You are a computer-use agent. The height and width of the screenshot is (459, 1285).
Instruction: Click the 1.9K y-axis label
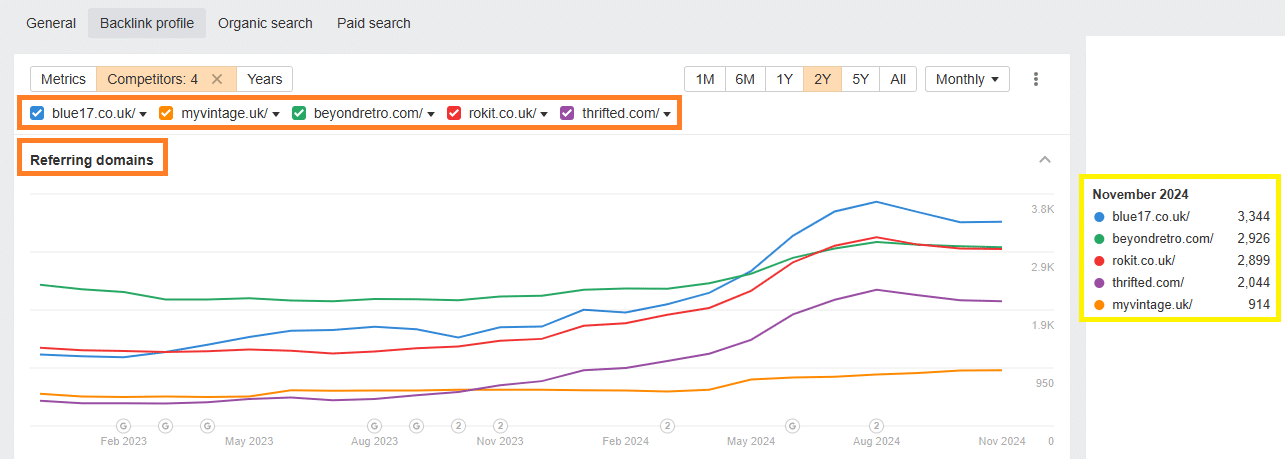(1042, 325)
